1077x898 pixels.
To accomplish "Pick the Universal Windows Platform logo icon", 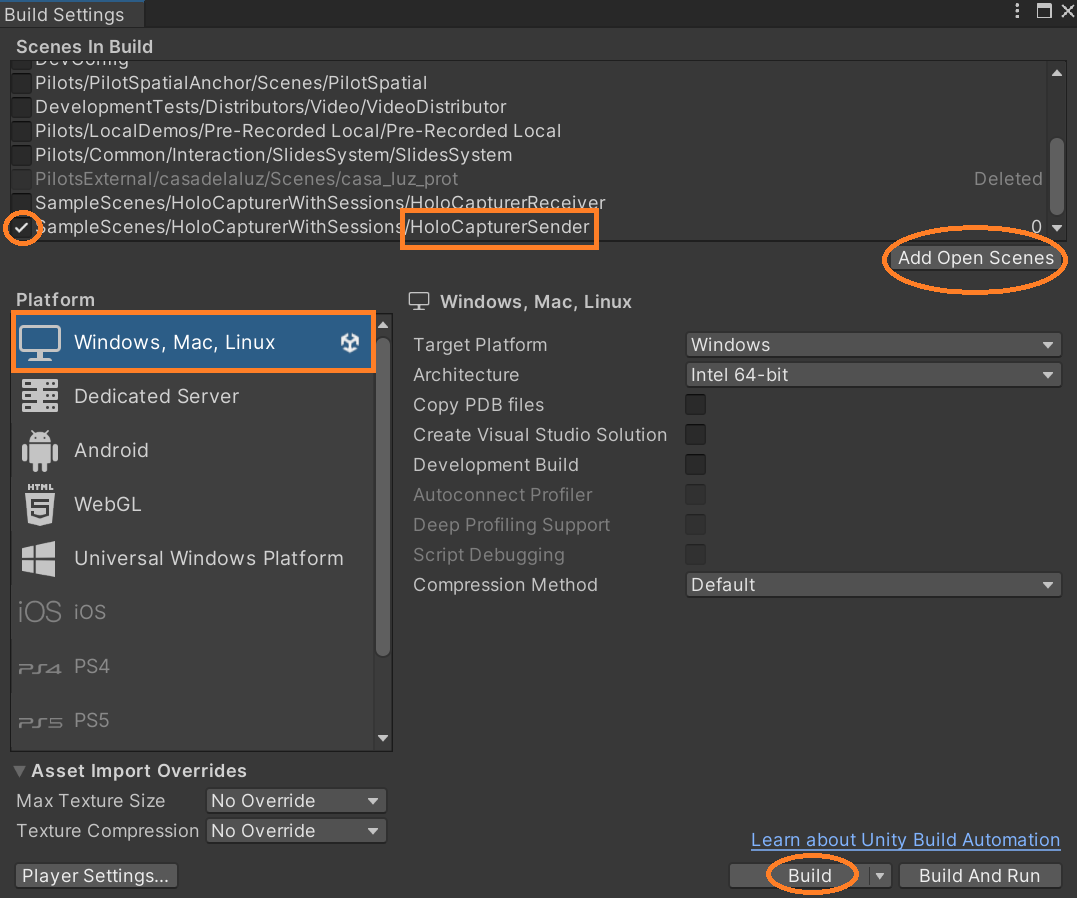I will click(39, 558).
